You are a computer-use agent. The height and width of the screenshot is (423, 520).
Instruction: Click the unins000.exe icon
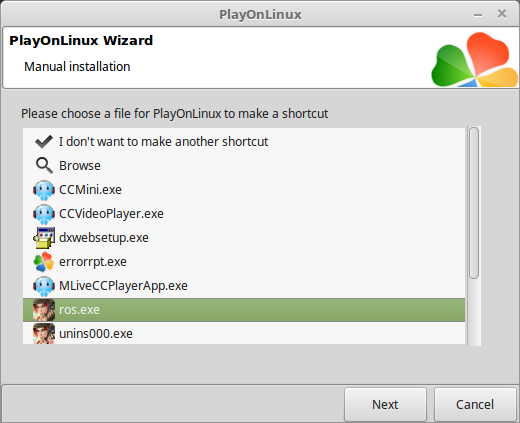tap(44, 333)
